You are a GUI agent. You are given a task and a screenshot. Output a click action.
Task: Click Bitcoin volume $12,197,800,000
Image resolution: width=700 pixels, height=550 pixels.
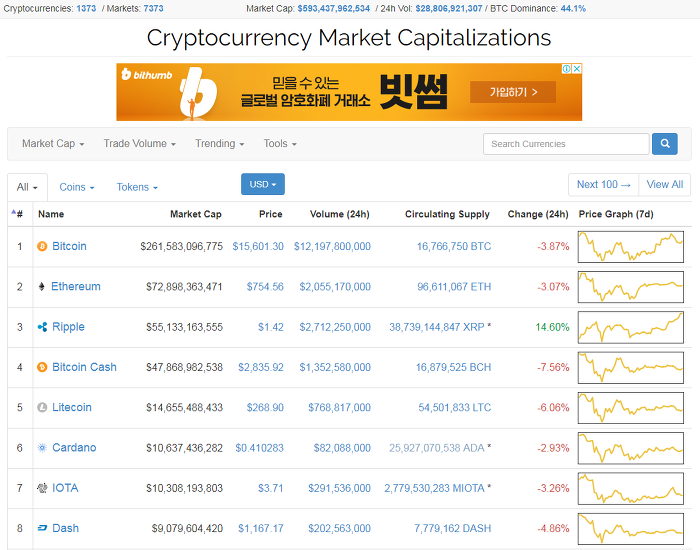click(332, 246)
